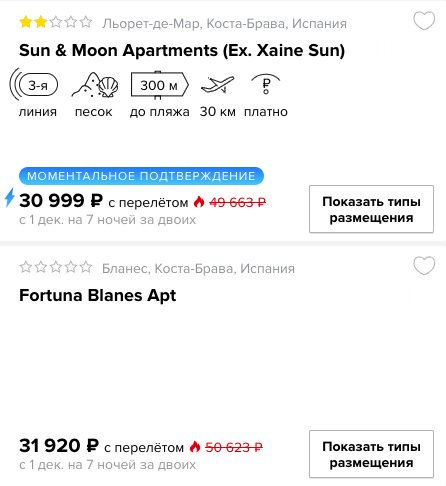Click the 3-я линия beach line icon
The image size is (446, 486).
(34, 85)
